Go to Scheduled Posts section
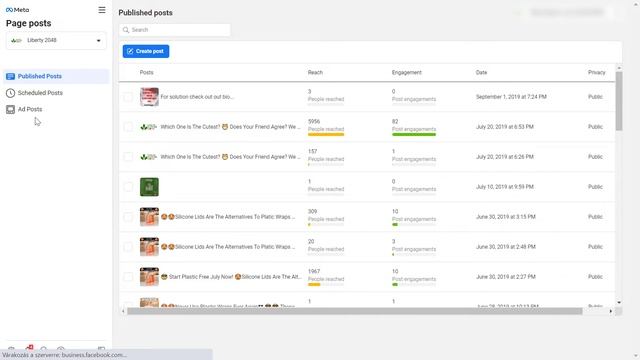640x360 pixels. pos(40,93)
